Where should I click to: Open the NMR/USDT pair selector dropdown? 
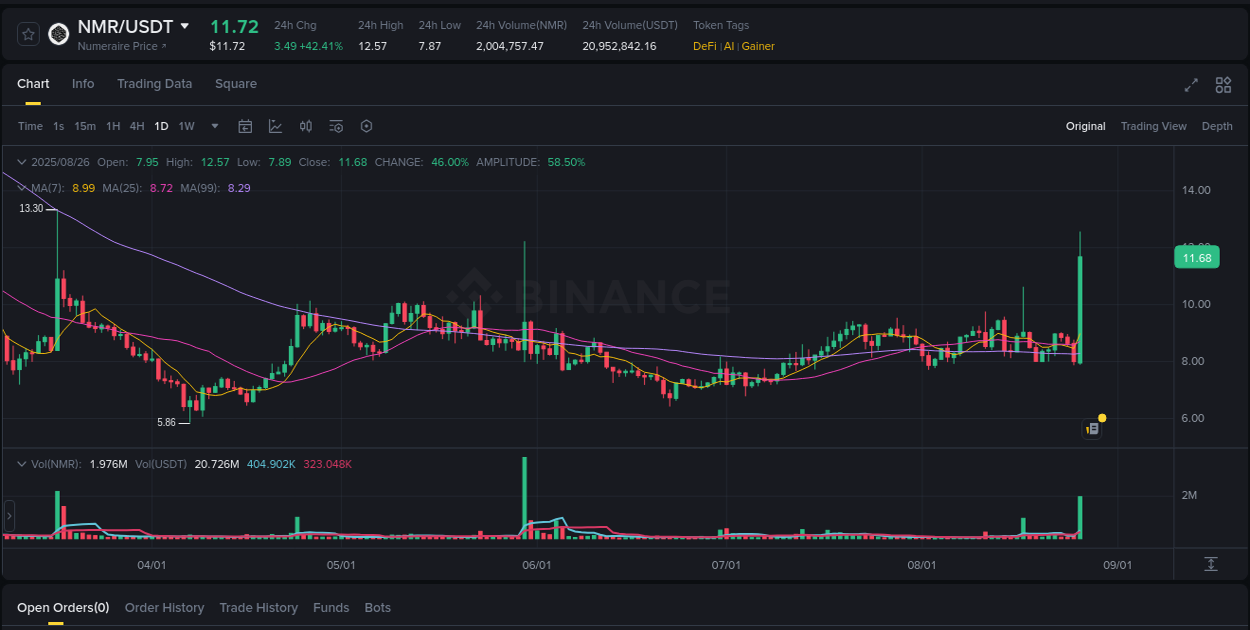pyautogui.click(x=185, y=26)
